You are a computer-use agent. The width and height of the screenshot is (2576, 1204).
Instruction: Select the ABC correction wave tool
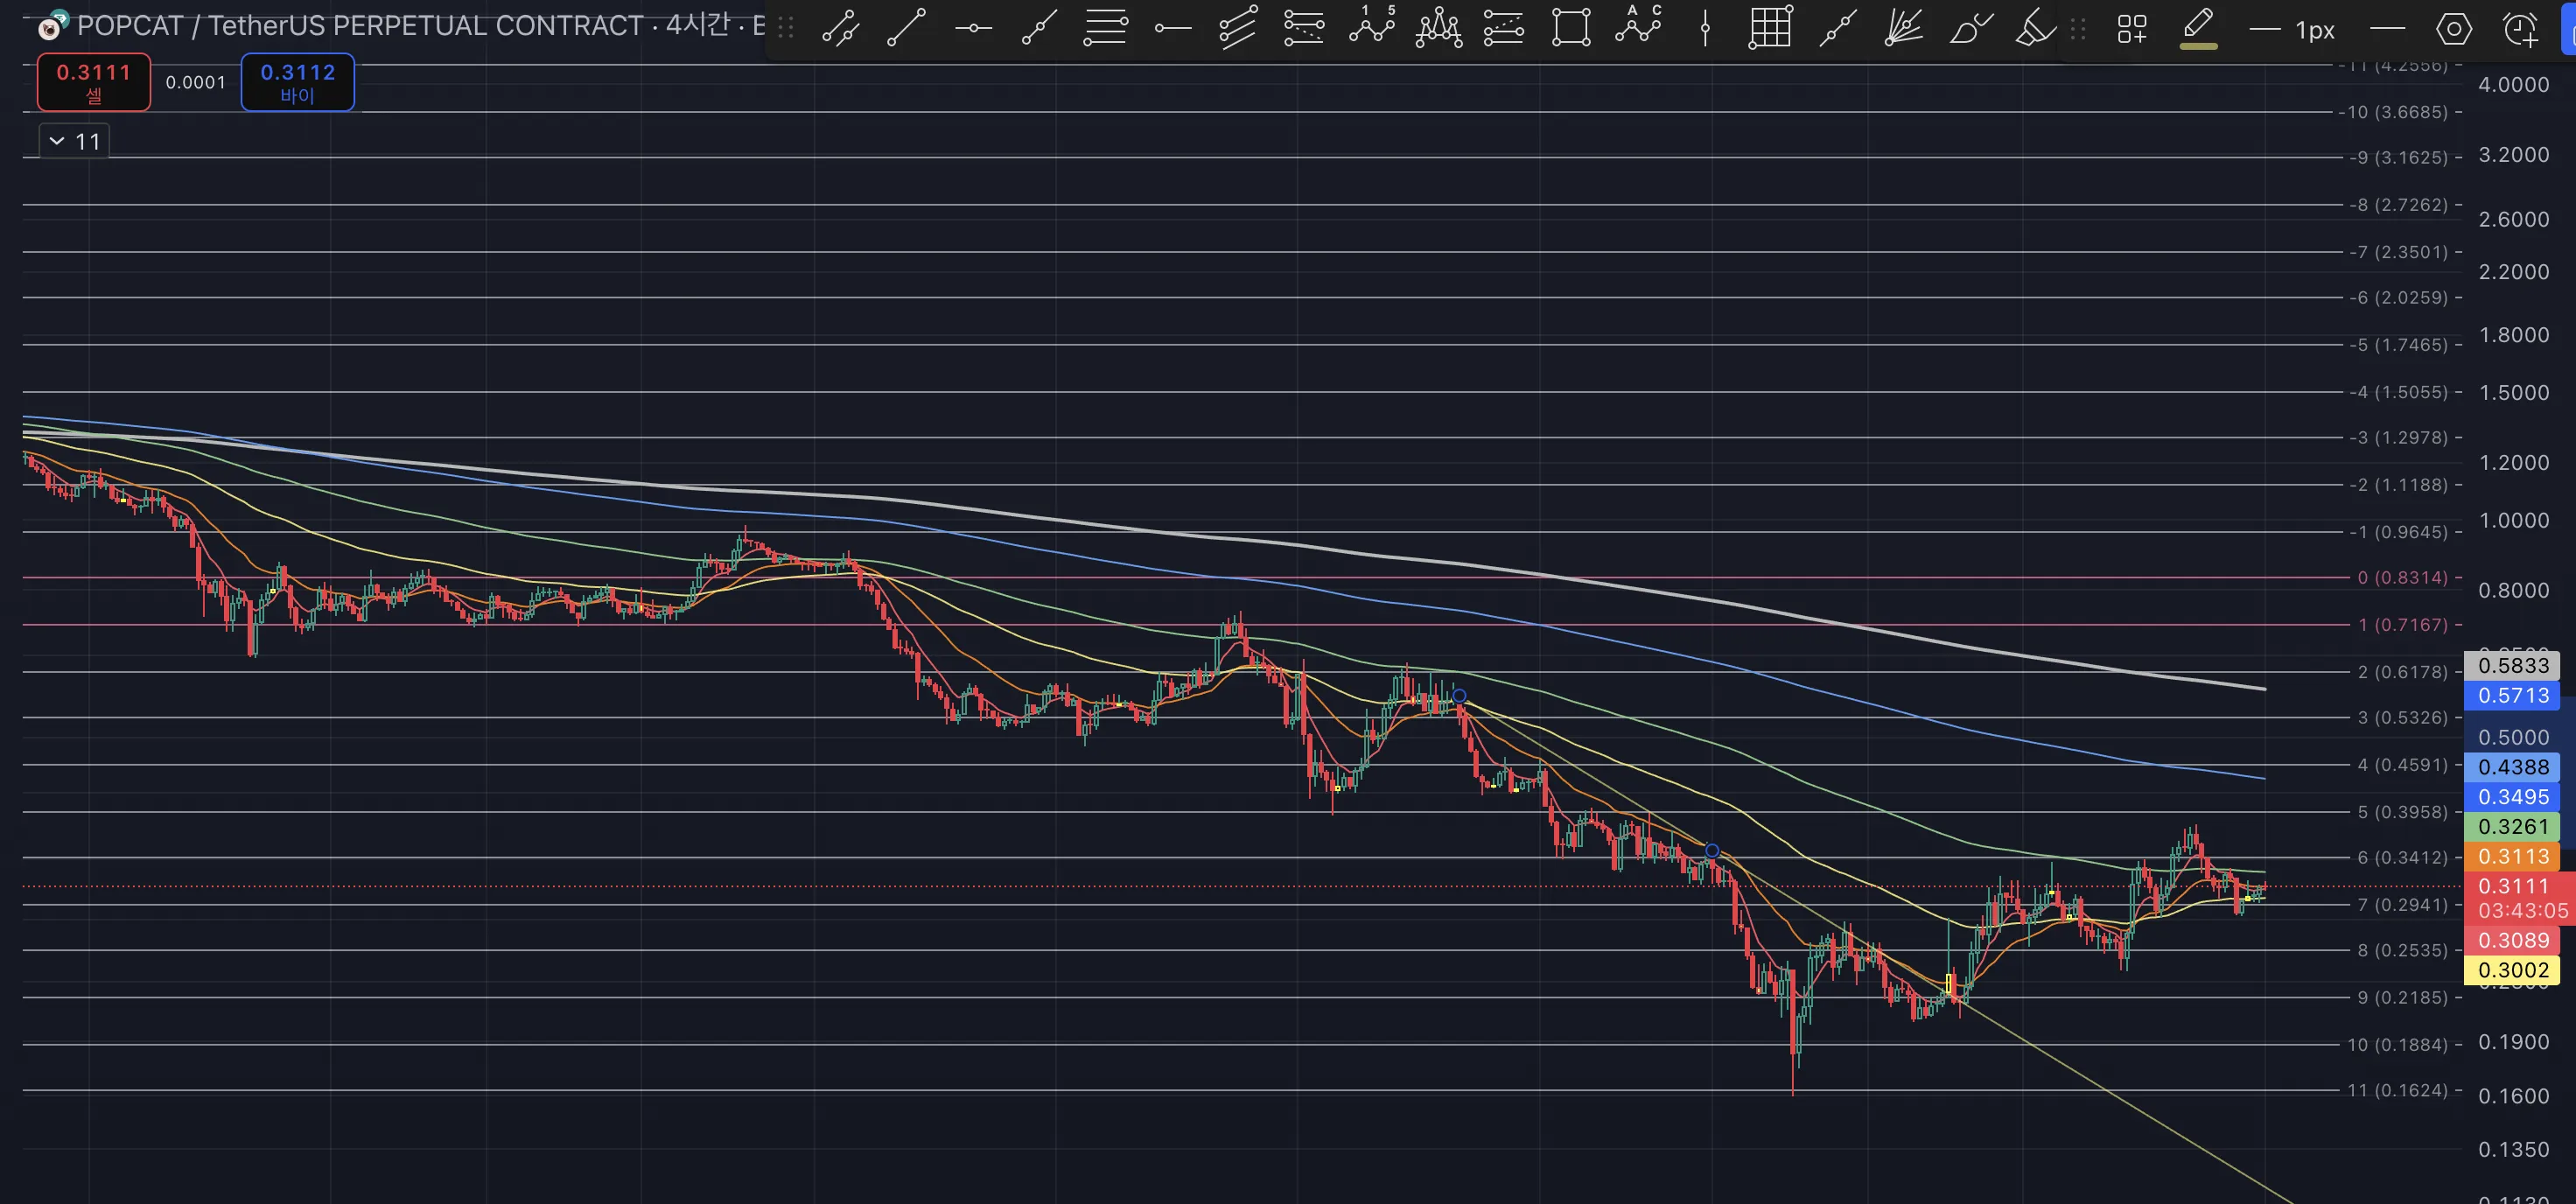(x=1638, y=25)
